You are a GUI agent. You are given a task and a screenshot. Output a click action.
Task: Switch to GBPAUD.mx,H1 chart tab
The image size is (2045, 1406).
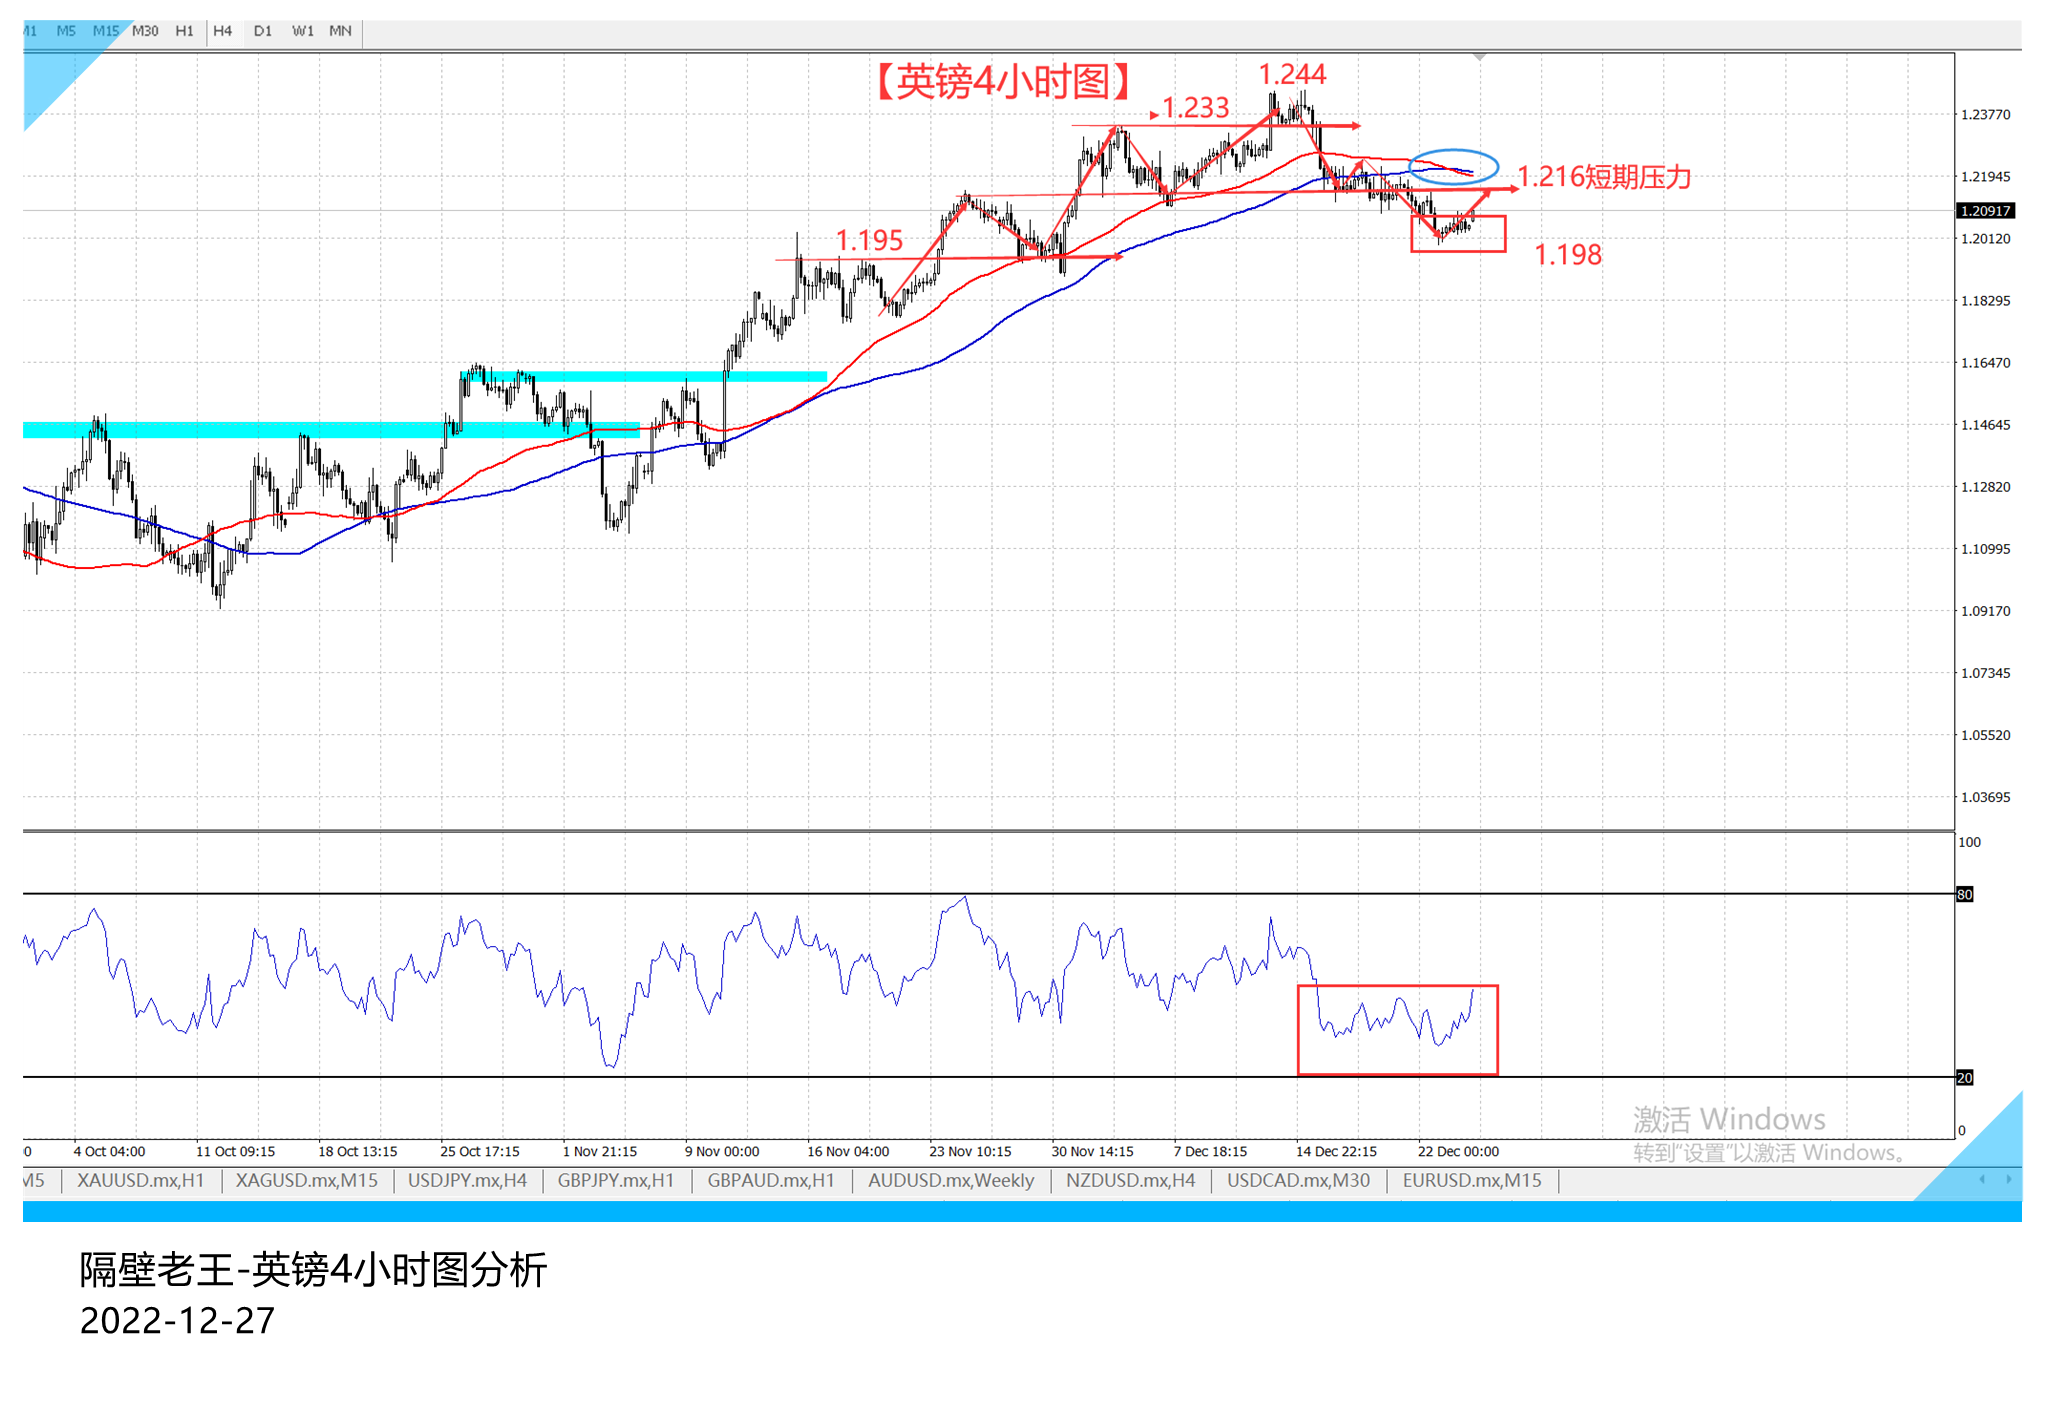(x=770, y=1180)
